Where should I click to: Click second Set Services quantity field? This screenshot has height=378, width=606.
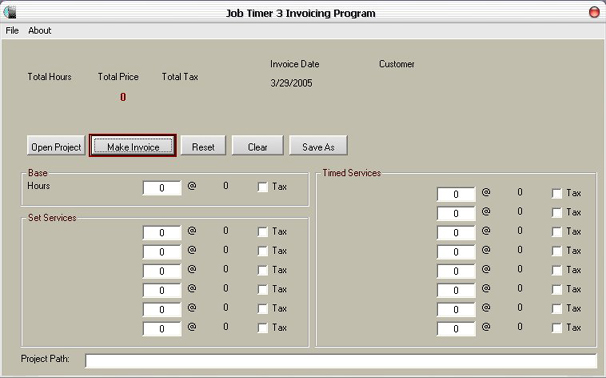(162, 252)
